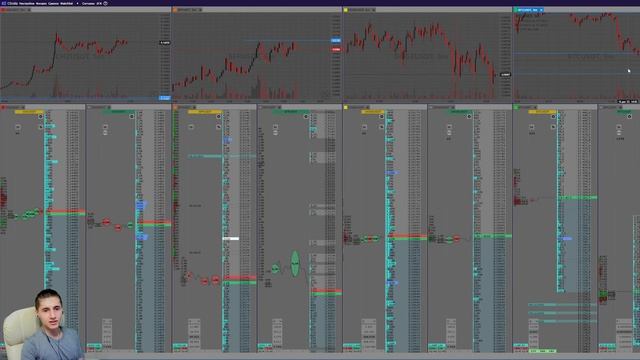Click the large green trade bubble in the fourth order book

(295, 264)
